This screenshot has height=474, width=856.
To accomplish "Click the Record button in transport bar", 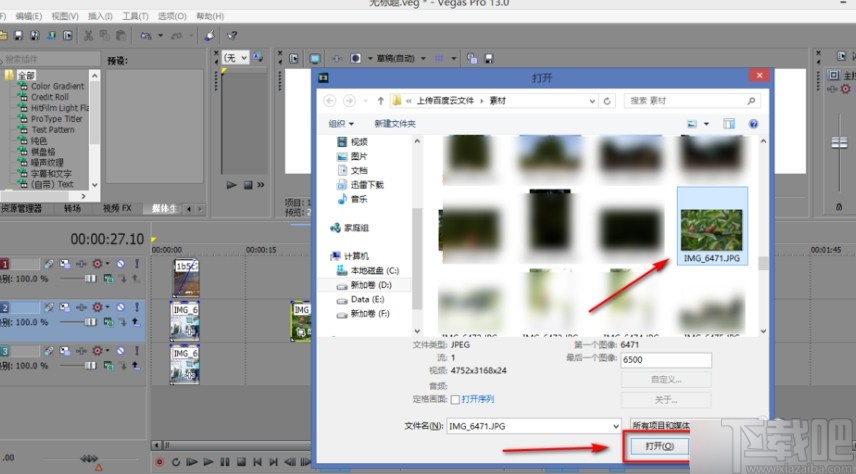I will pos(159,462).
